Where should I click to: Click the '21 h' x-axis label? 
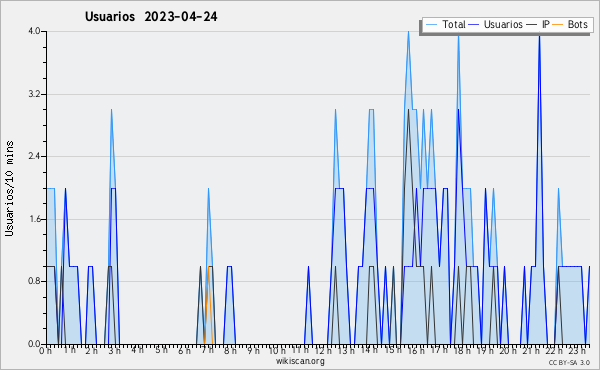click(531, 351)
